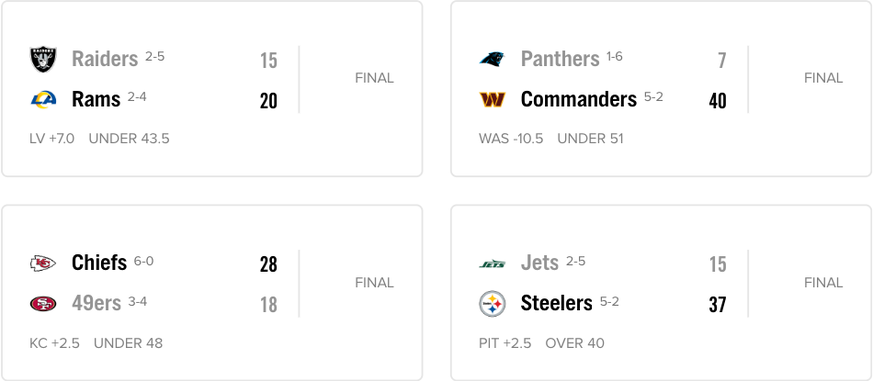Click the Commanders final score 40

718,101
